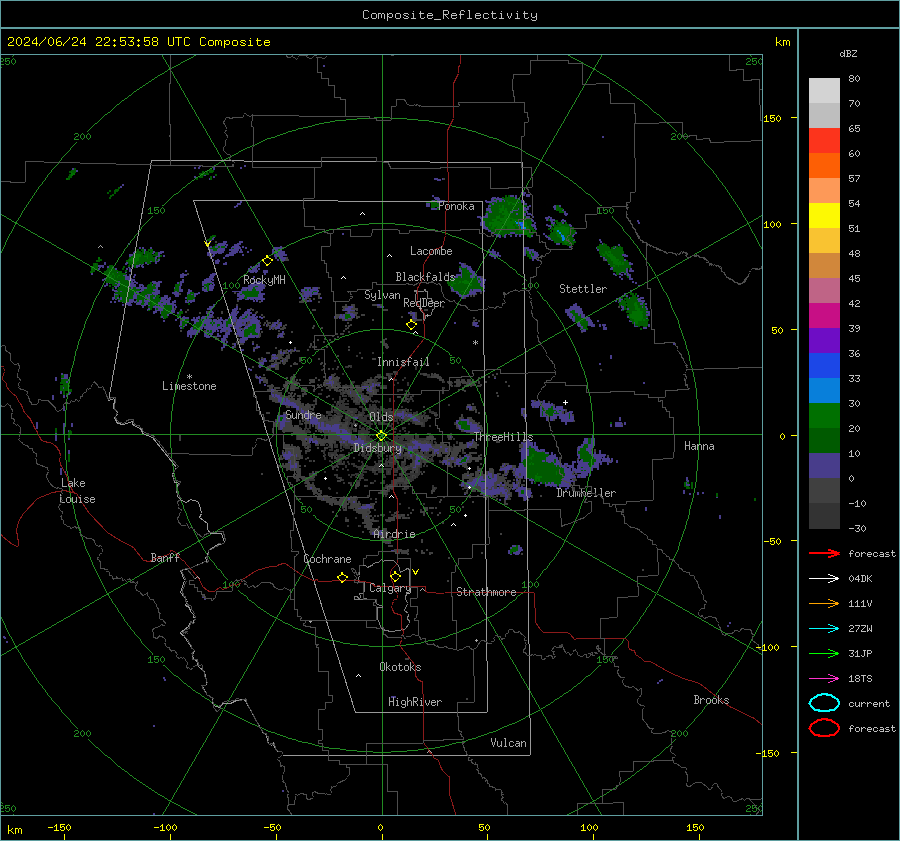Select the blue 33–36 dBZ color swatch
This screenshot has width=900, height=841.
click(x=824, y=365)
